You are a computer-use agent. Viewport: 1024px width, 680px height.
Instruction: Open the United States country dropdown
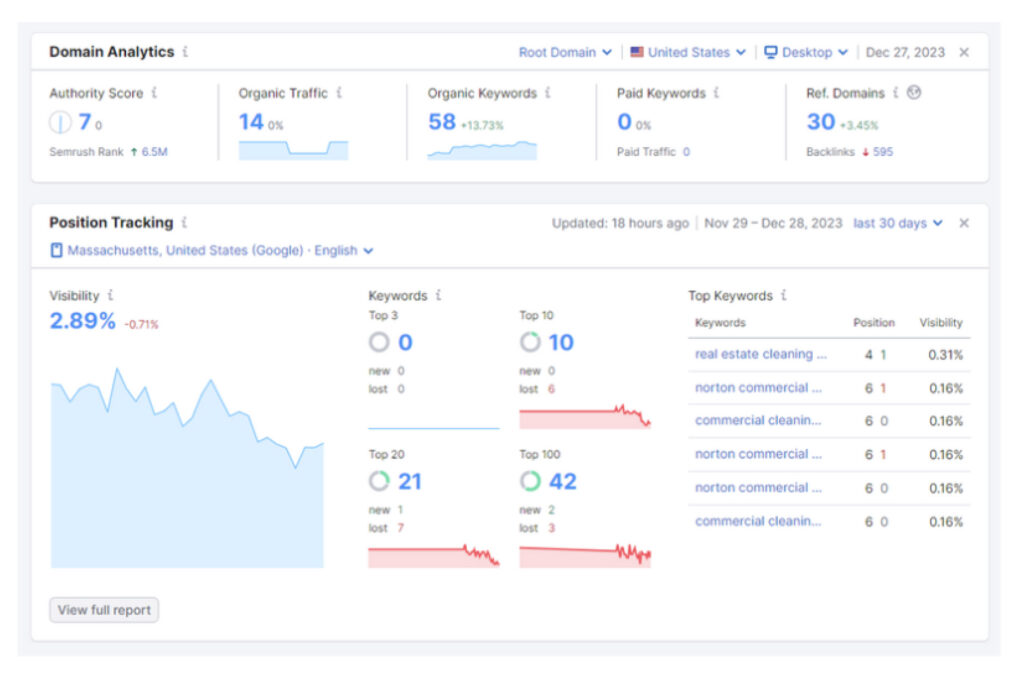tap(688, 52)
